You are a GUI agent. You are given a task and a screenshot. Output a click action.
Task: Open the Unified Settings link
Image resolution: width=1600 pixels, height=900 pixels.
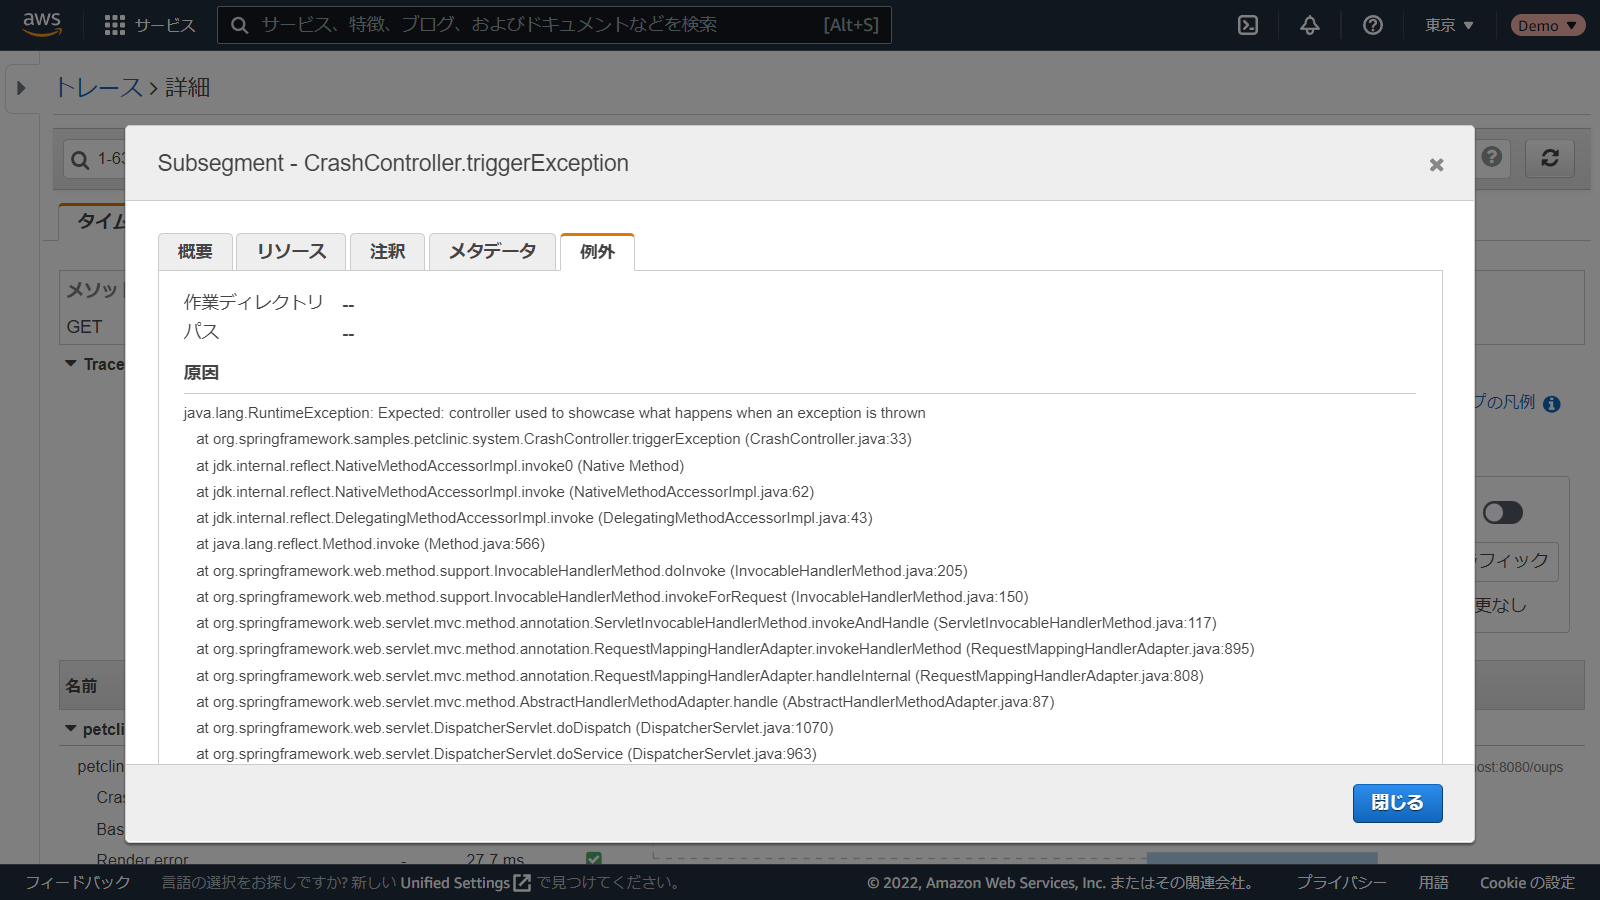pyautogui.click(x=465, y=883)
